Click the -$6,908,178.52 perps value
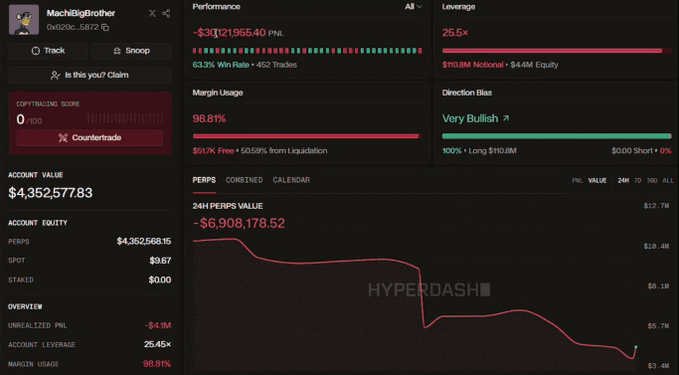679x375 pixels. click(x=239, y=223)
